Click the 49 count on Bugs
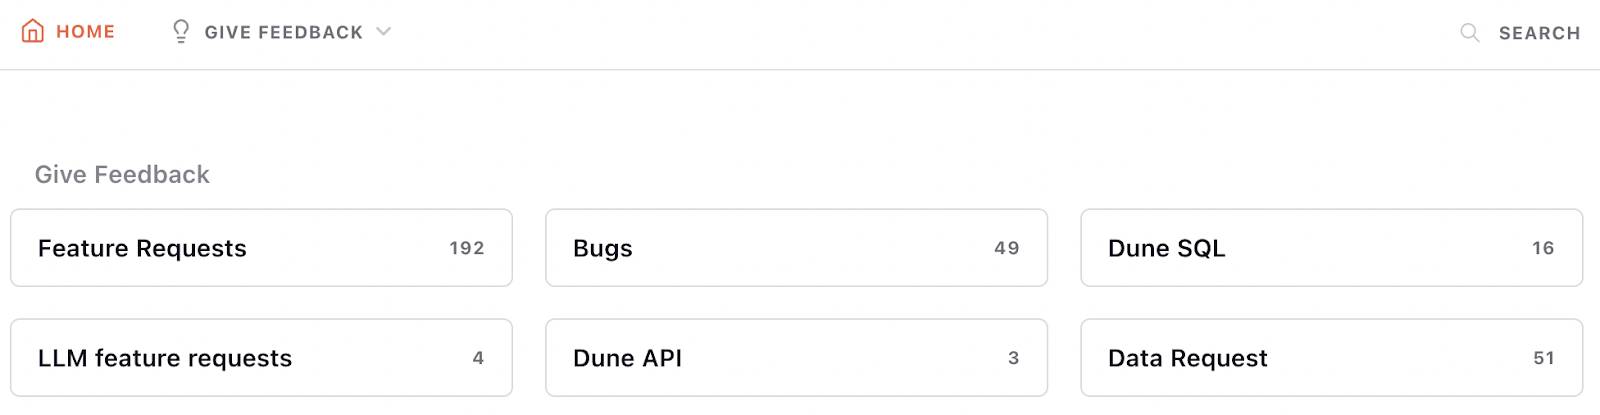The image size is (1600, 415). point(1007,248)
